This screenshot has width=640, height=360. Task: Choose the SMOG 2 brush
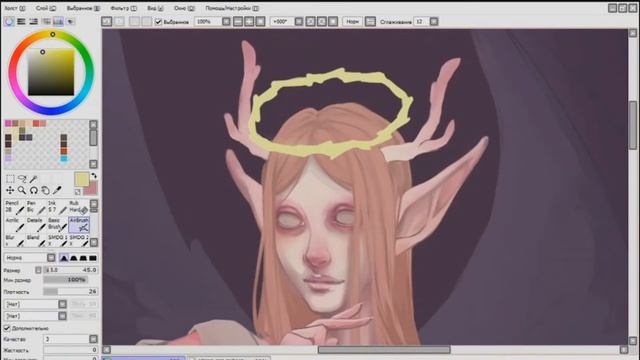coord(78,241)
